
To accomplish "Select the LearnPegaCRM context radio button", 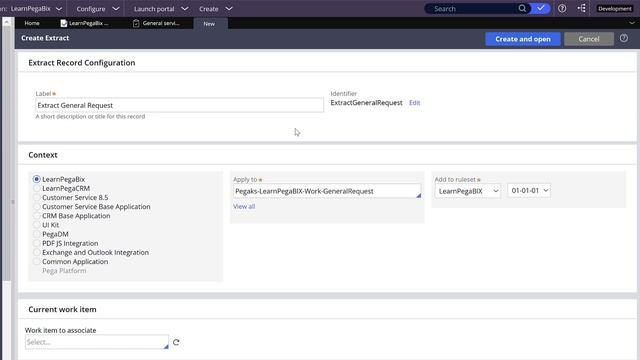I will 36,188.
